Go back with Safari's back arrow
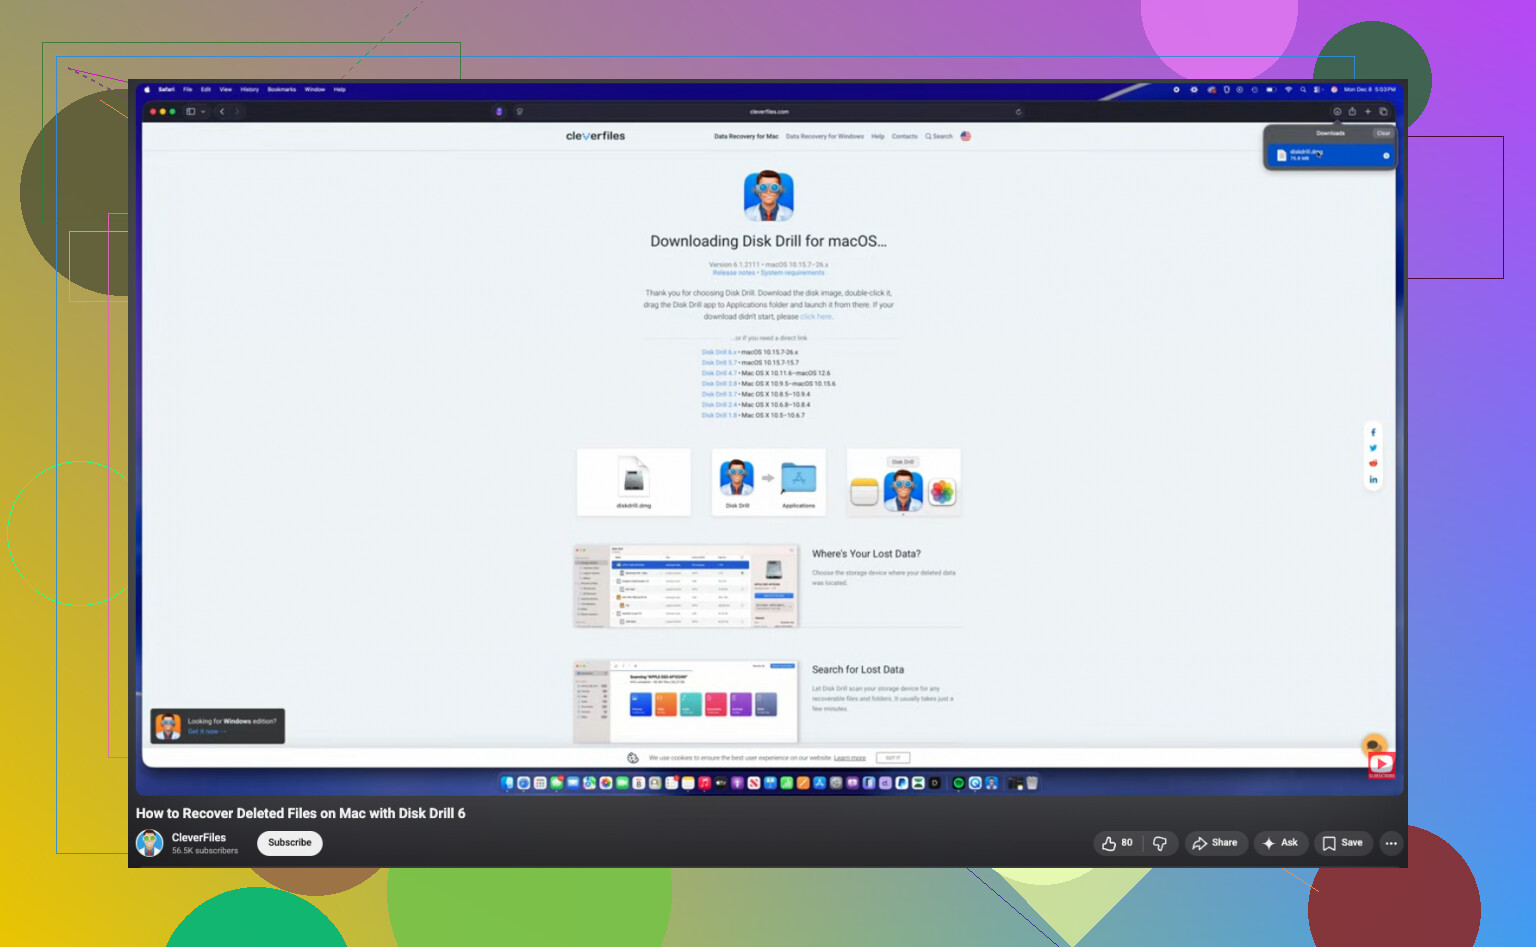The width and height of the screenshot is (1536, 947). 222,112
